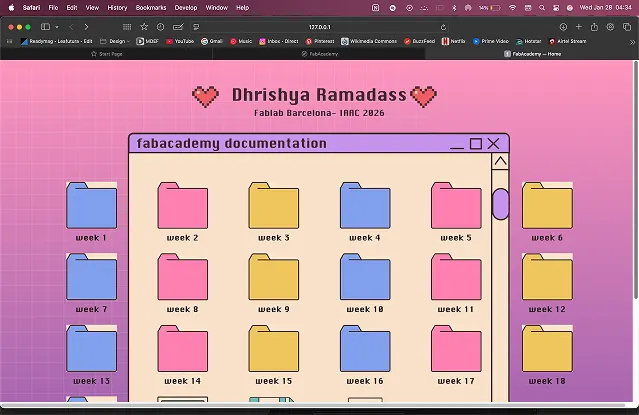Open the YouTube bookmark
639x415 pixels.
coord(180,41)
